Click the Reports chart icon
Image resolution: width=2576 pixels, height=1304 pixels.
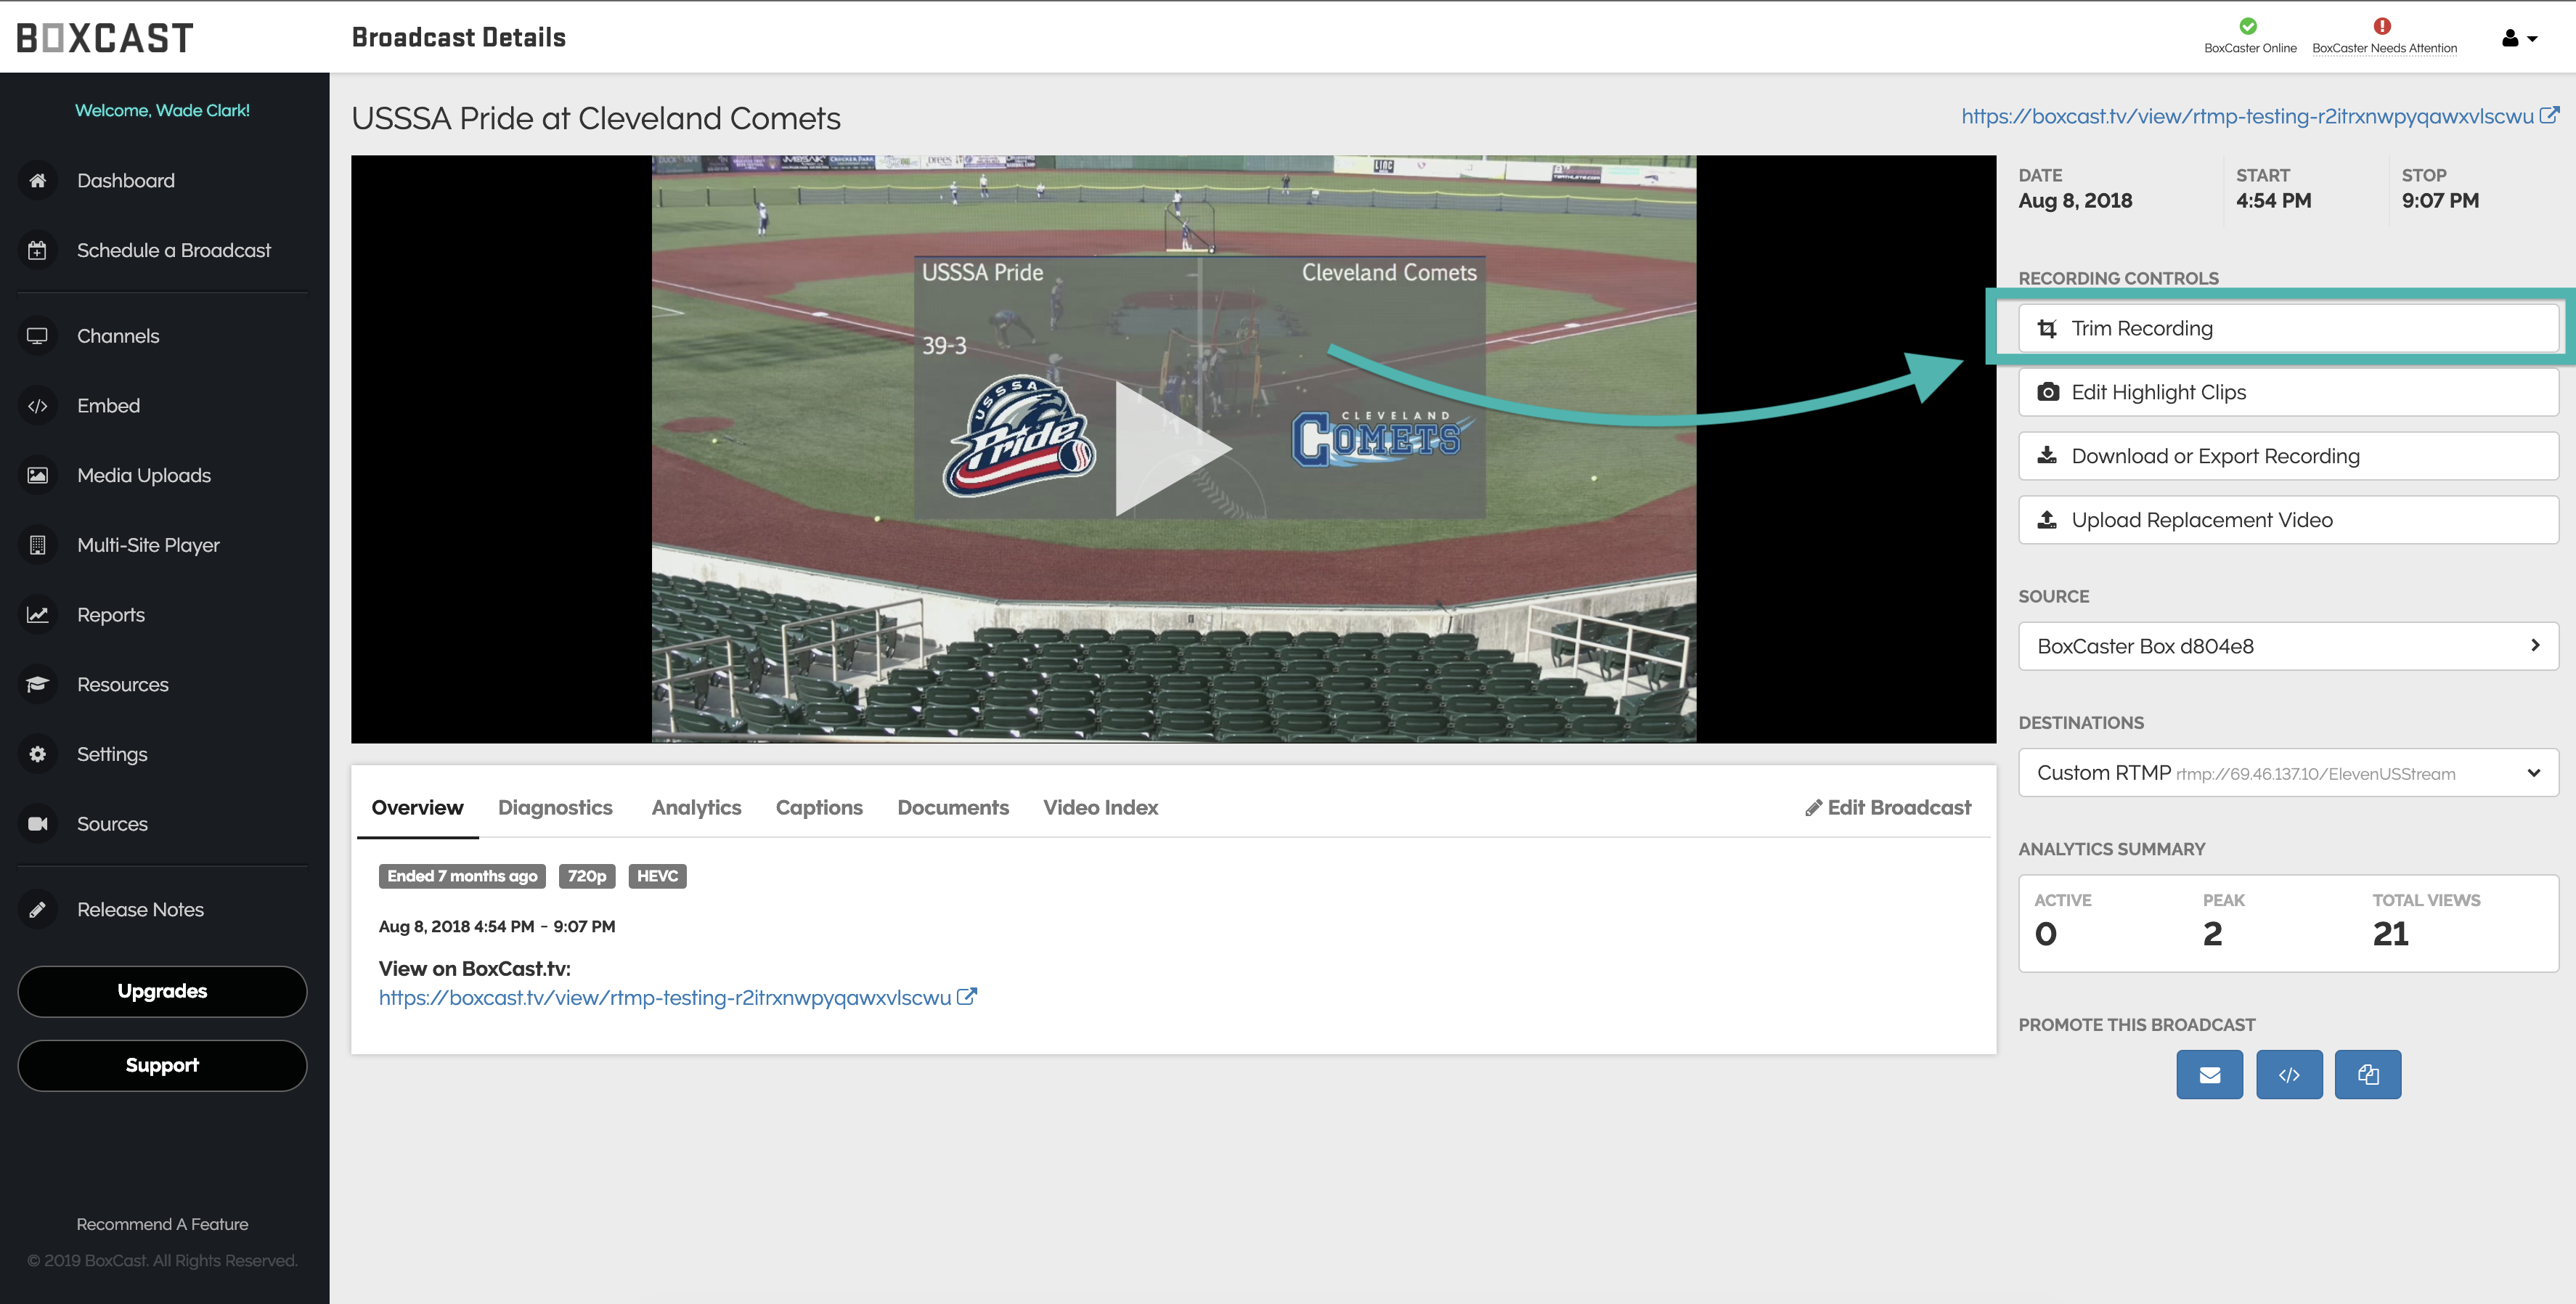pyautogui.click(x=37, y=615)
